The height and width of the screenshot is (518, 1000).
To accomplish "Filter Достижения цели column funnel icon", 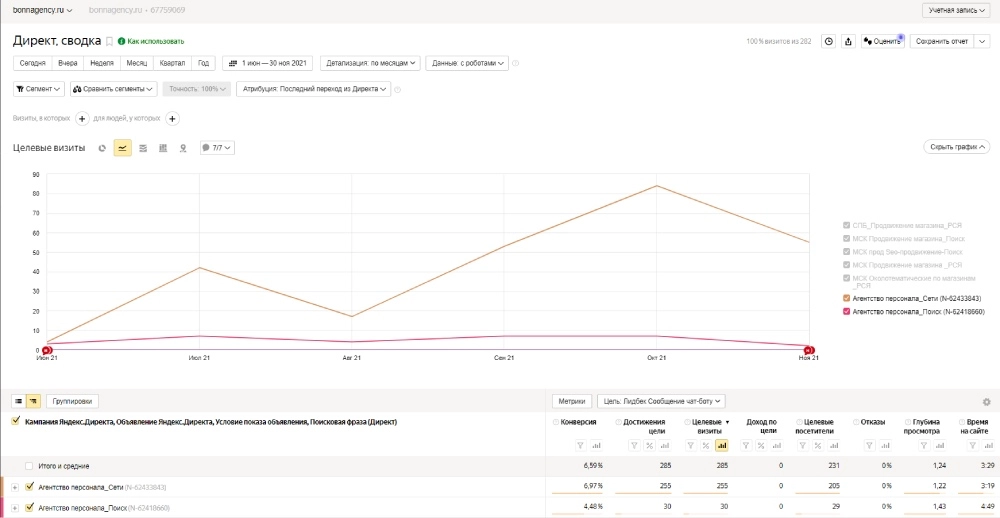I will pyautogui.click(x=634, y=445).
